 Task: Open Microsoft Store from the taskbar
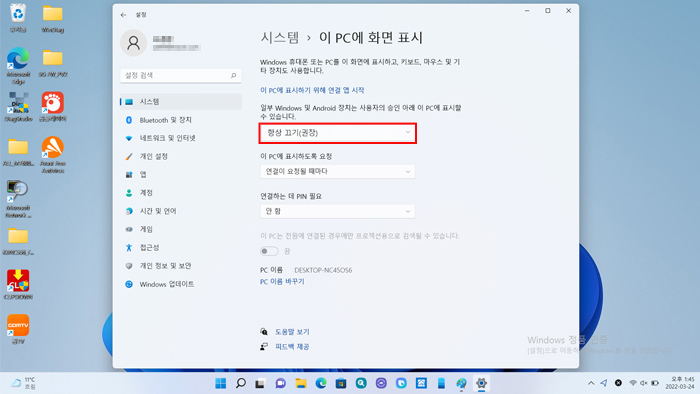point(341,383)
